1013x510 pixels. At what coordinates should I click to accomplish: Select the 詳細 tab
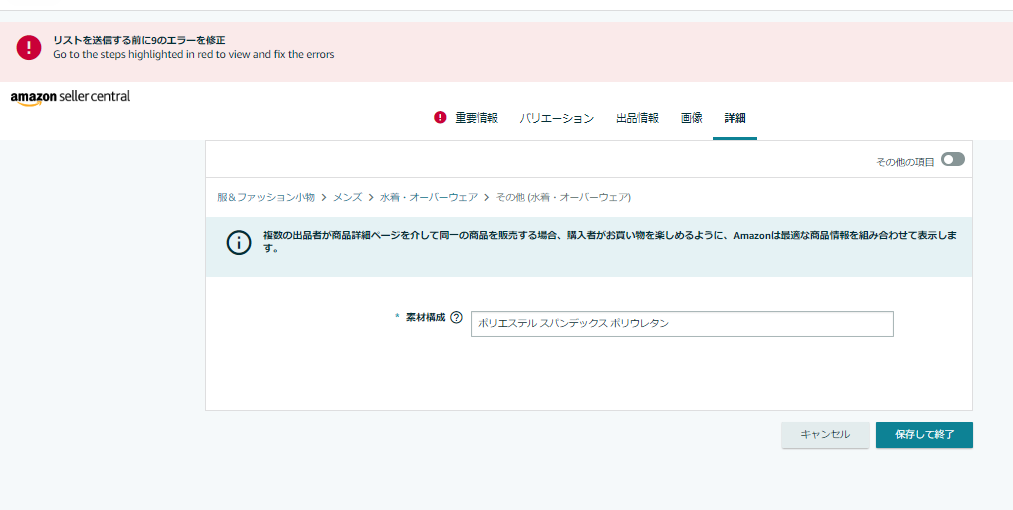pos(735,118)
